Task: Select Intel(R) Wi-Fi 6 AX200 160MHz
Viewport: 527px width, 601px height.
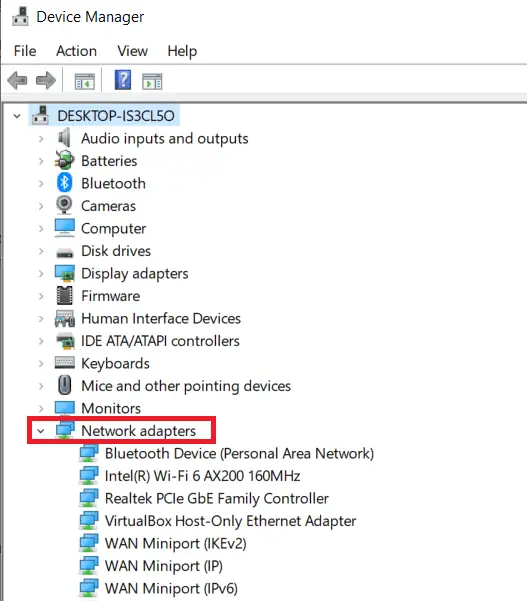Action: [x=202, y=476]
